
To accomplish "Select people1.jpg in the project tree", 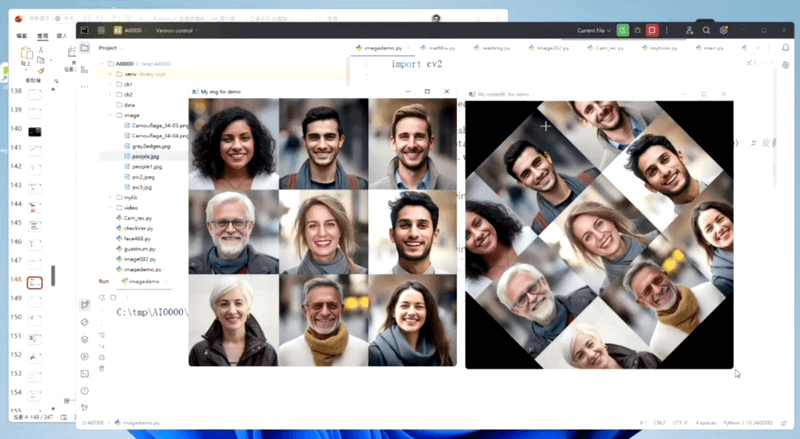I will click(137, 166).
